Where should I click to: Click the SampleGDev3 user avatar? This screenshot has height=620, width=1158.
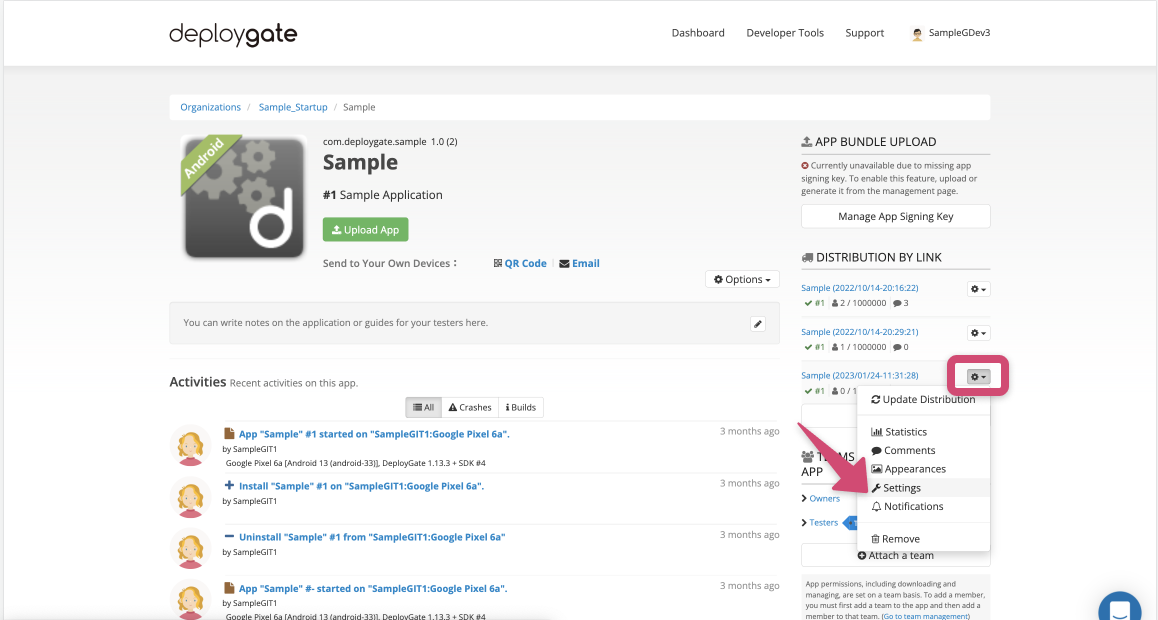tap(917, 33)
